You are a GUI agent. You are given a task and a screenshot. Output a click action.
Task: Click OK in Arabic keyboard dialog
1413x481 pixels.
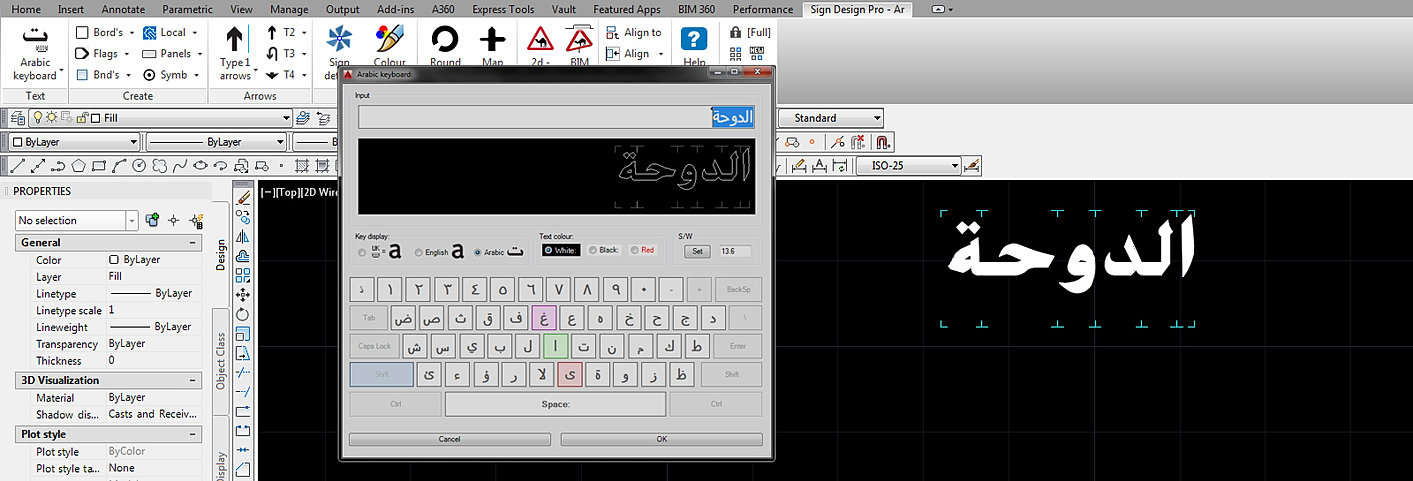(x=661, y=439)
